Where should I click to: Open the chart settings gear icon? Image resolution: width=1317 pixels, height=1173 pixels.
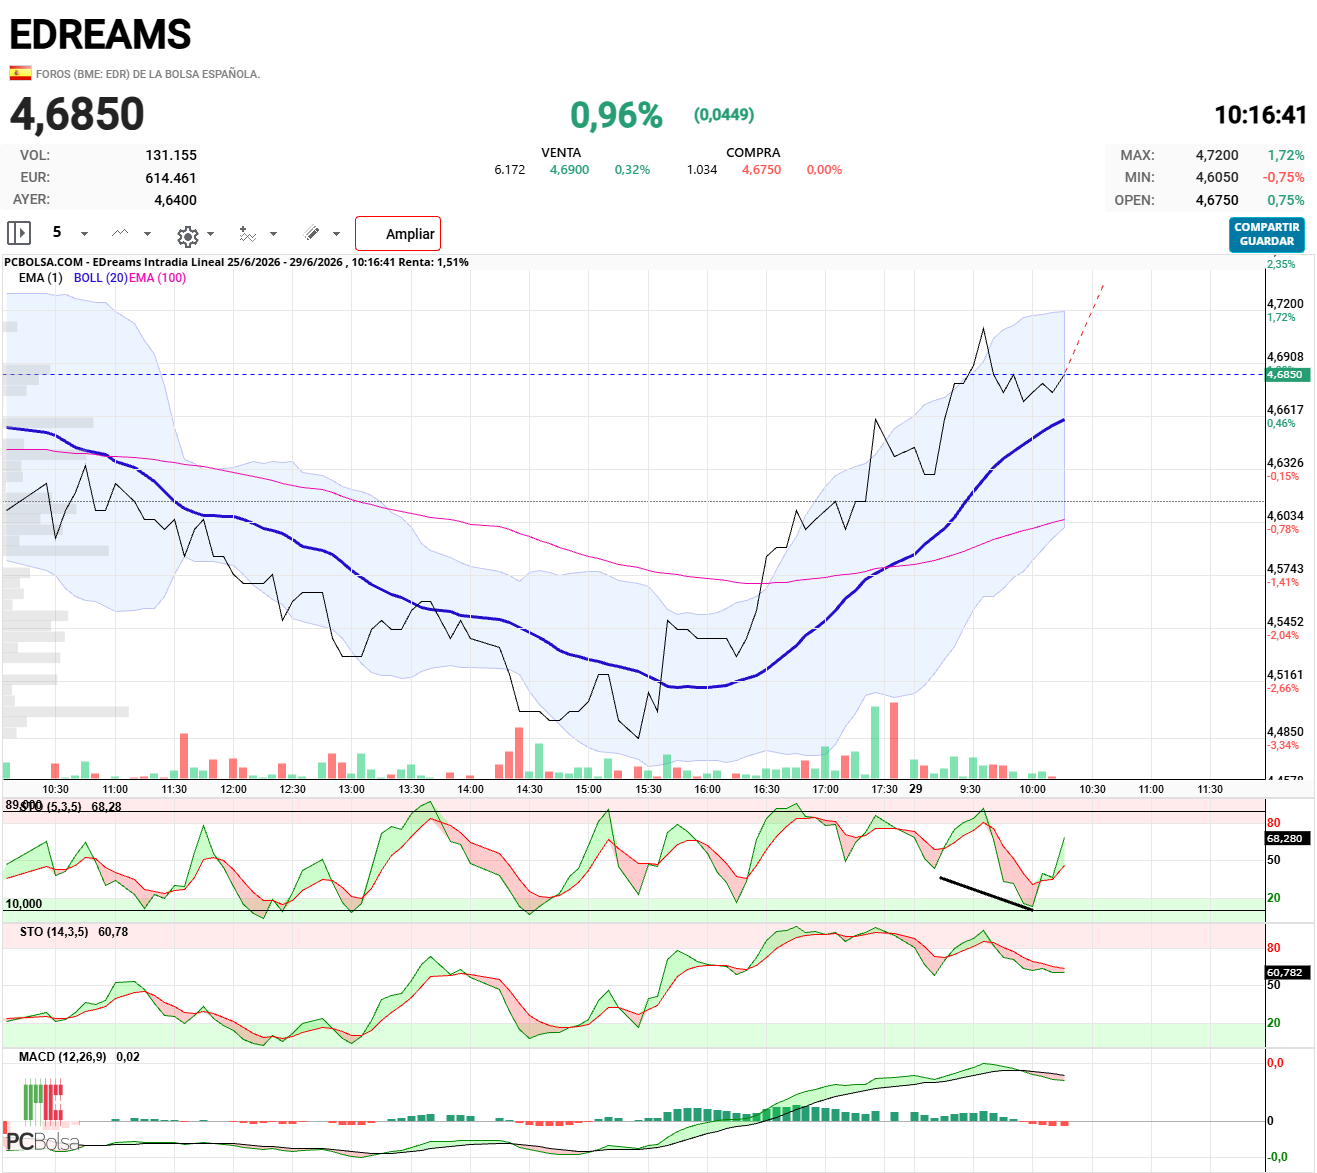tap(187, 236)
